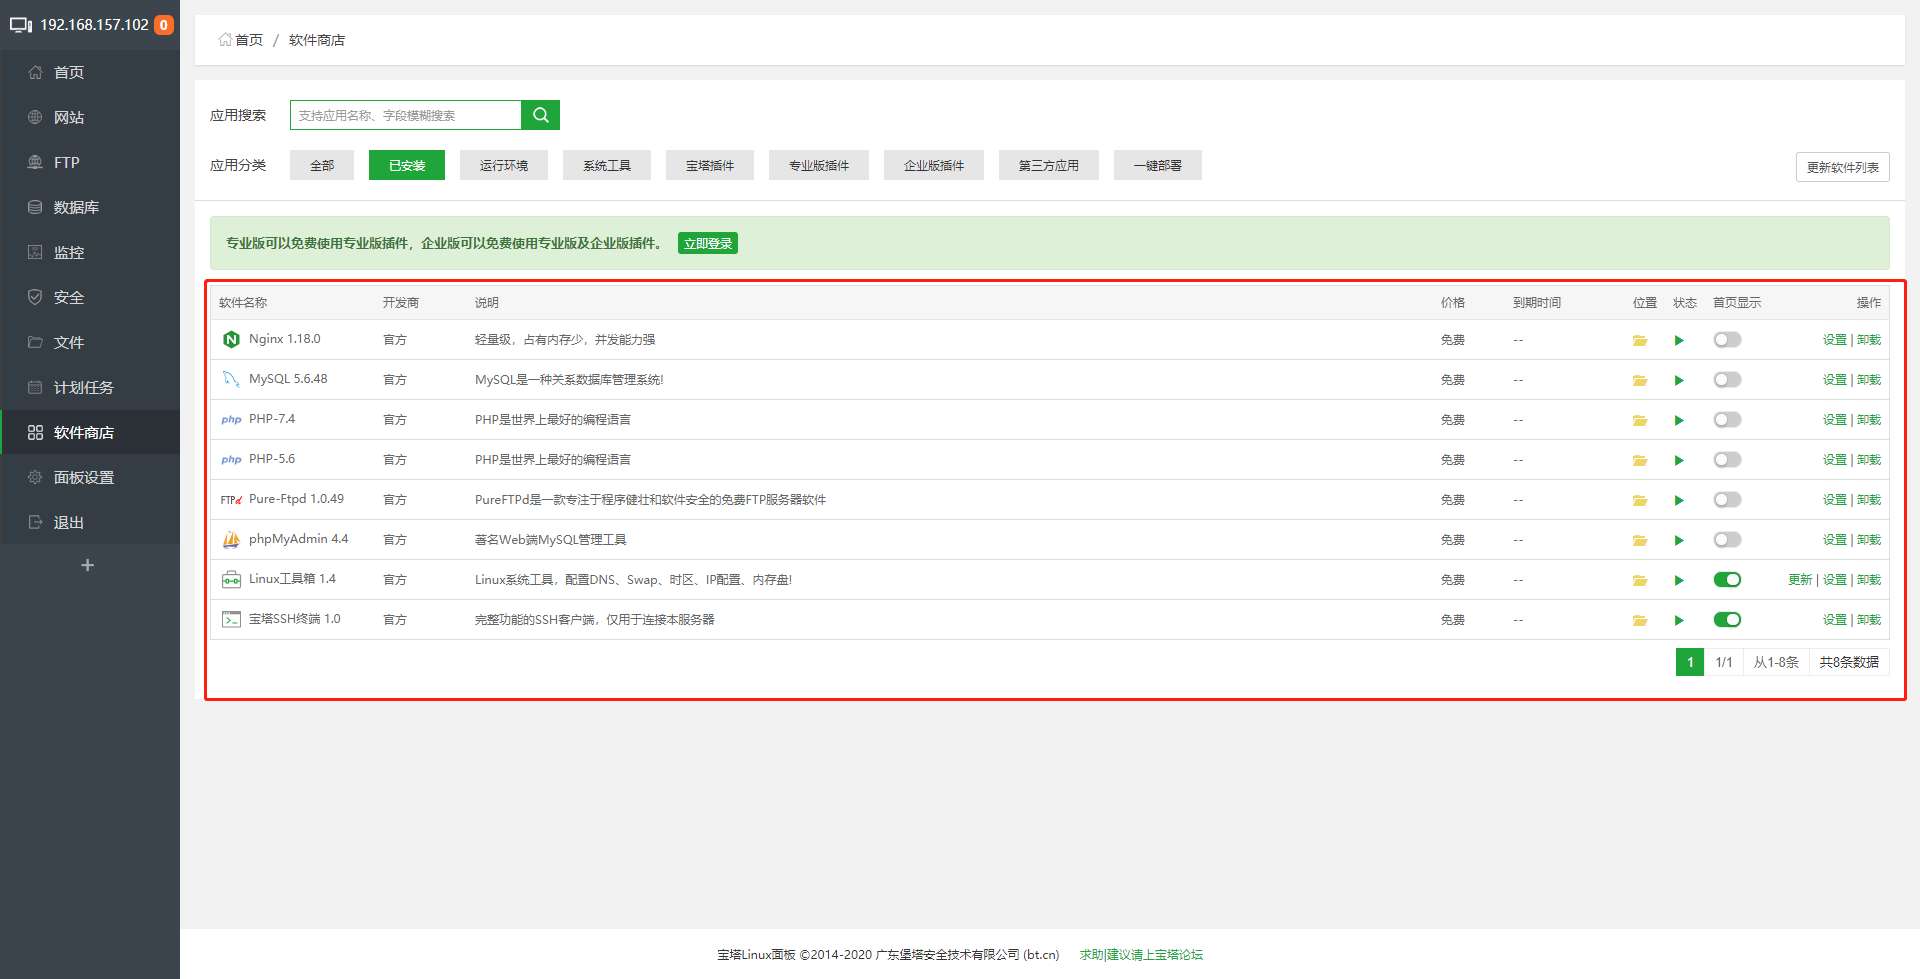1920x979 pixels.
Task: Click the 宝塔SSH终端 status play icon
Action: tap(1679, 620)
